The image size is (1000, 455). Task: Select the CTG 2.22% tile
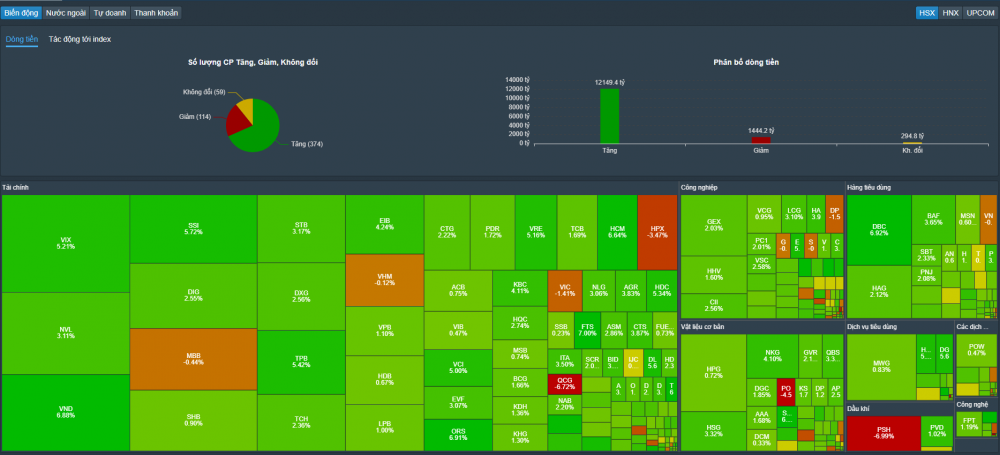[447, 232]
